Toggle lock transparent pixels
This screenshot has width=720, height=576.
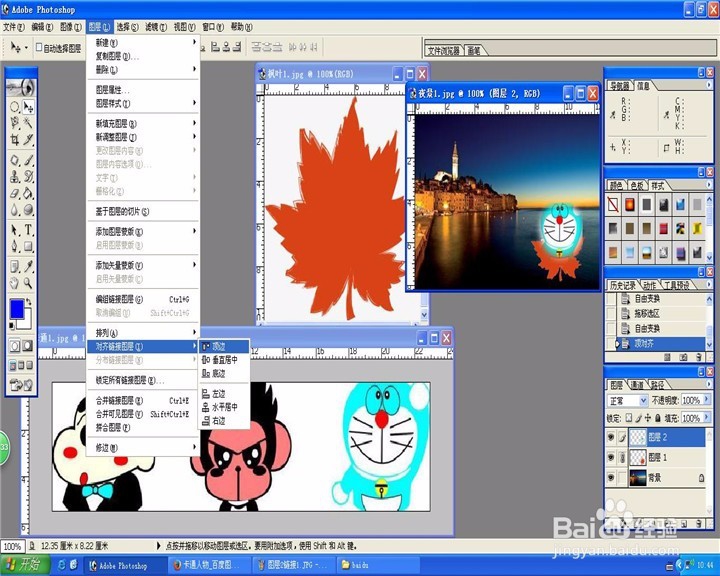[x=629, y=418]
